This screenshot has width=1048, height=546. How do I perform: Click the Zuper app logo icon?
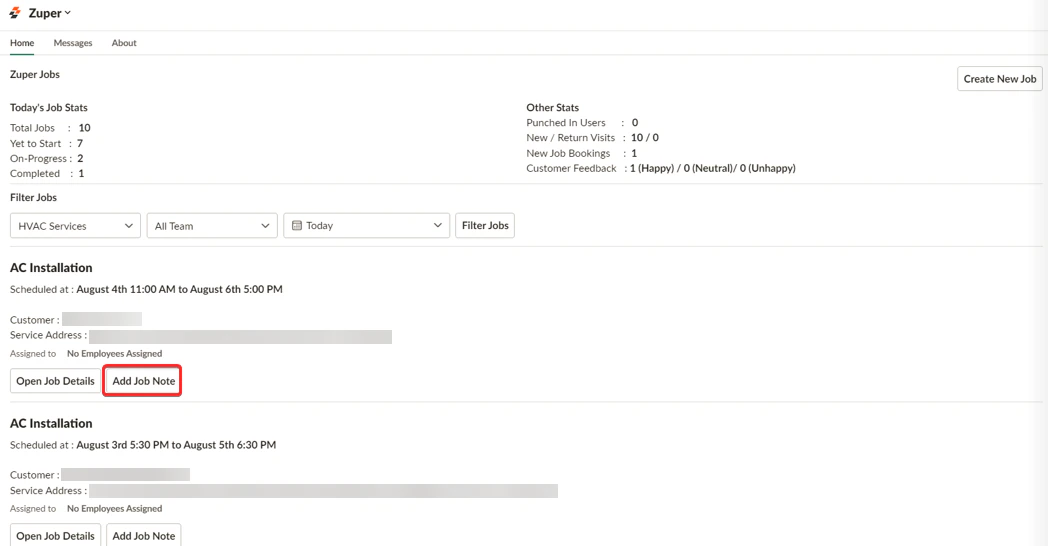(x=15, y=13)
